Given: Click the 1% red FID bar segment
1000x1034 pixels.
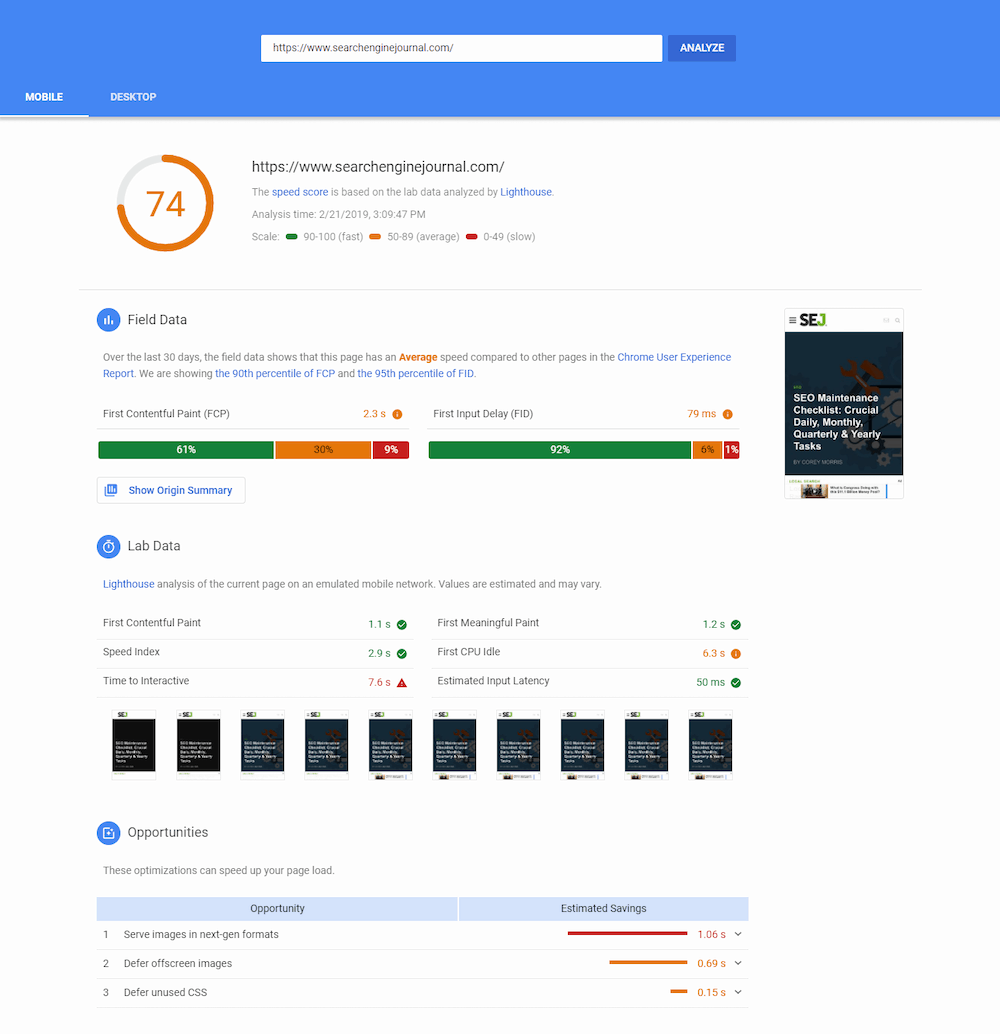Looking at the screenshot, I should [732, 450].
